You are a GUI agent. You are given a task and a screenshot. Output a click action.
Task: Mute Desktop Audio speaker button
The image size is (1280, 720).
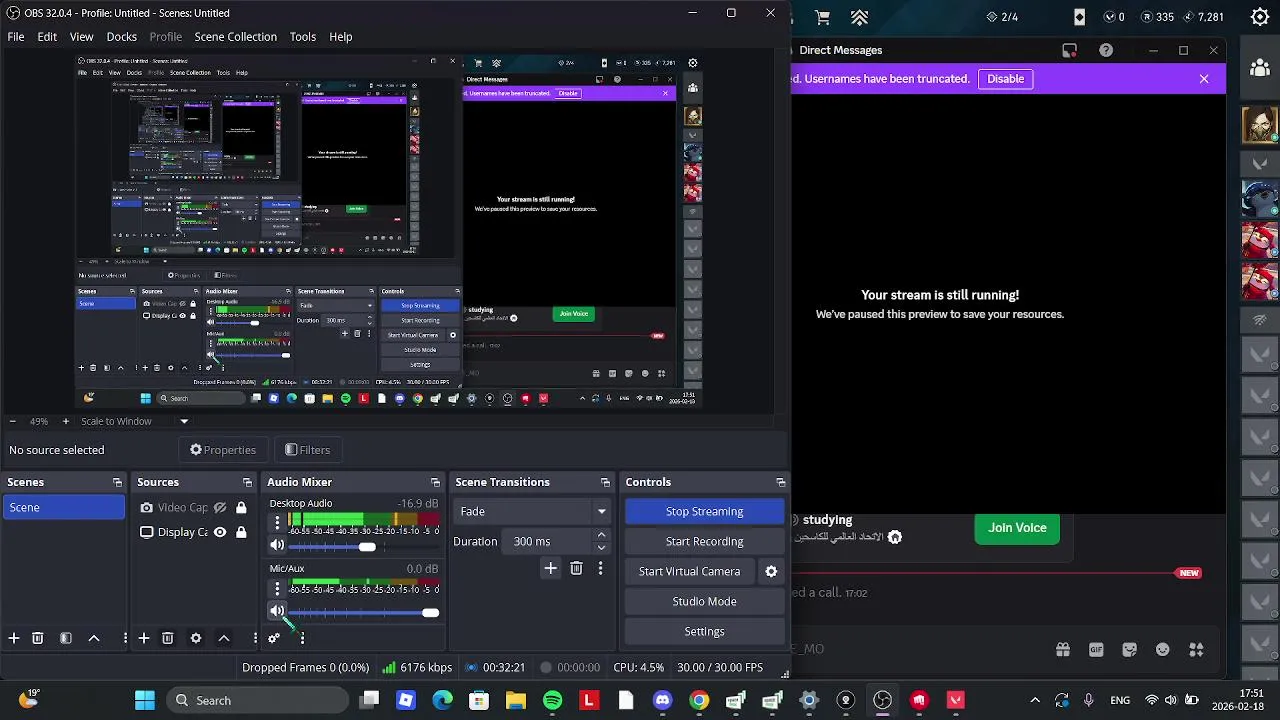277,545
